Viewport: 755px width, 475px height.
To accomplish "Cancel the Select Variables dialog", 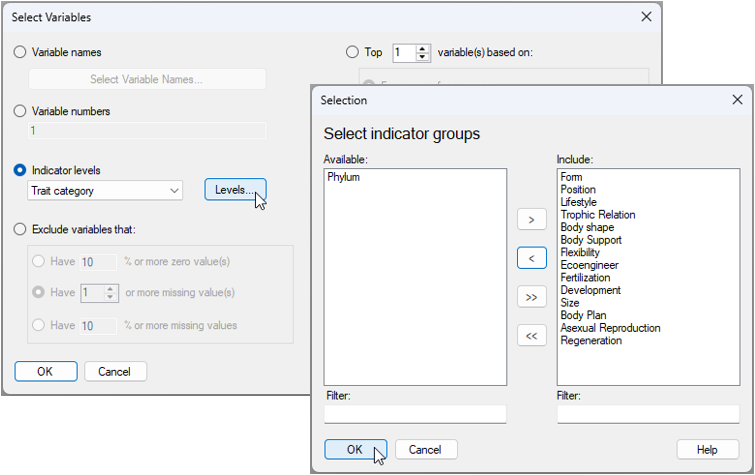I will 115,371.
